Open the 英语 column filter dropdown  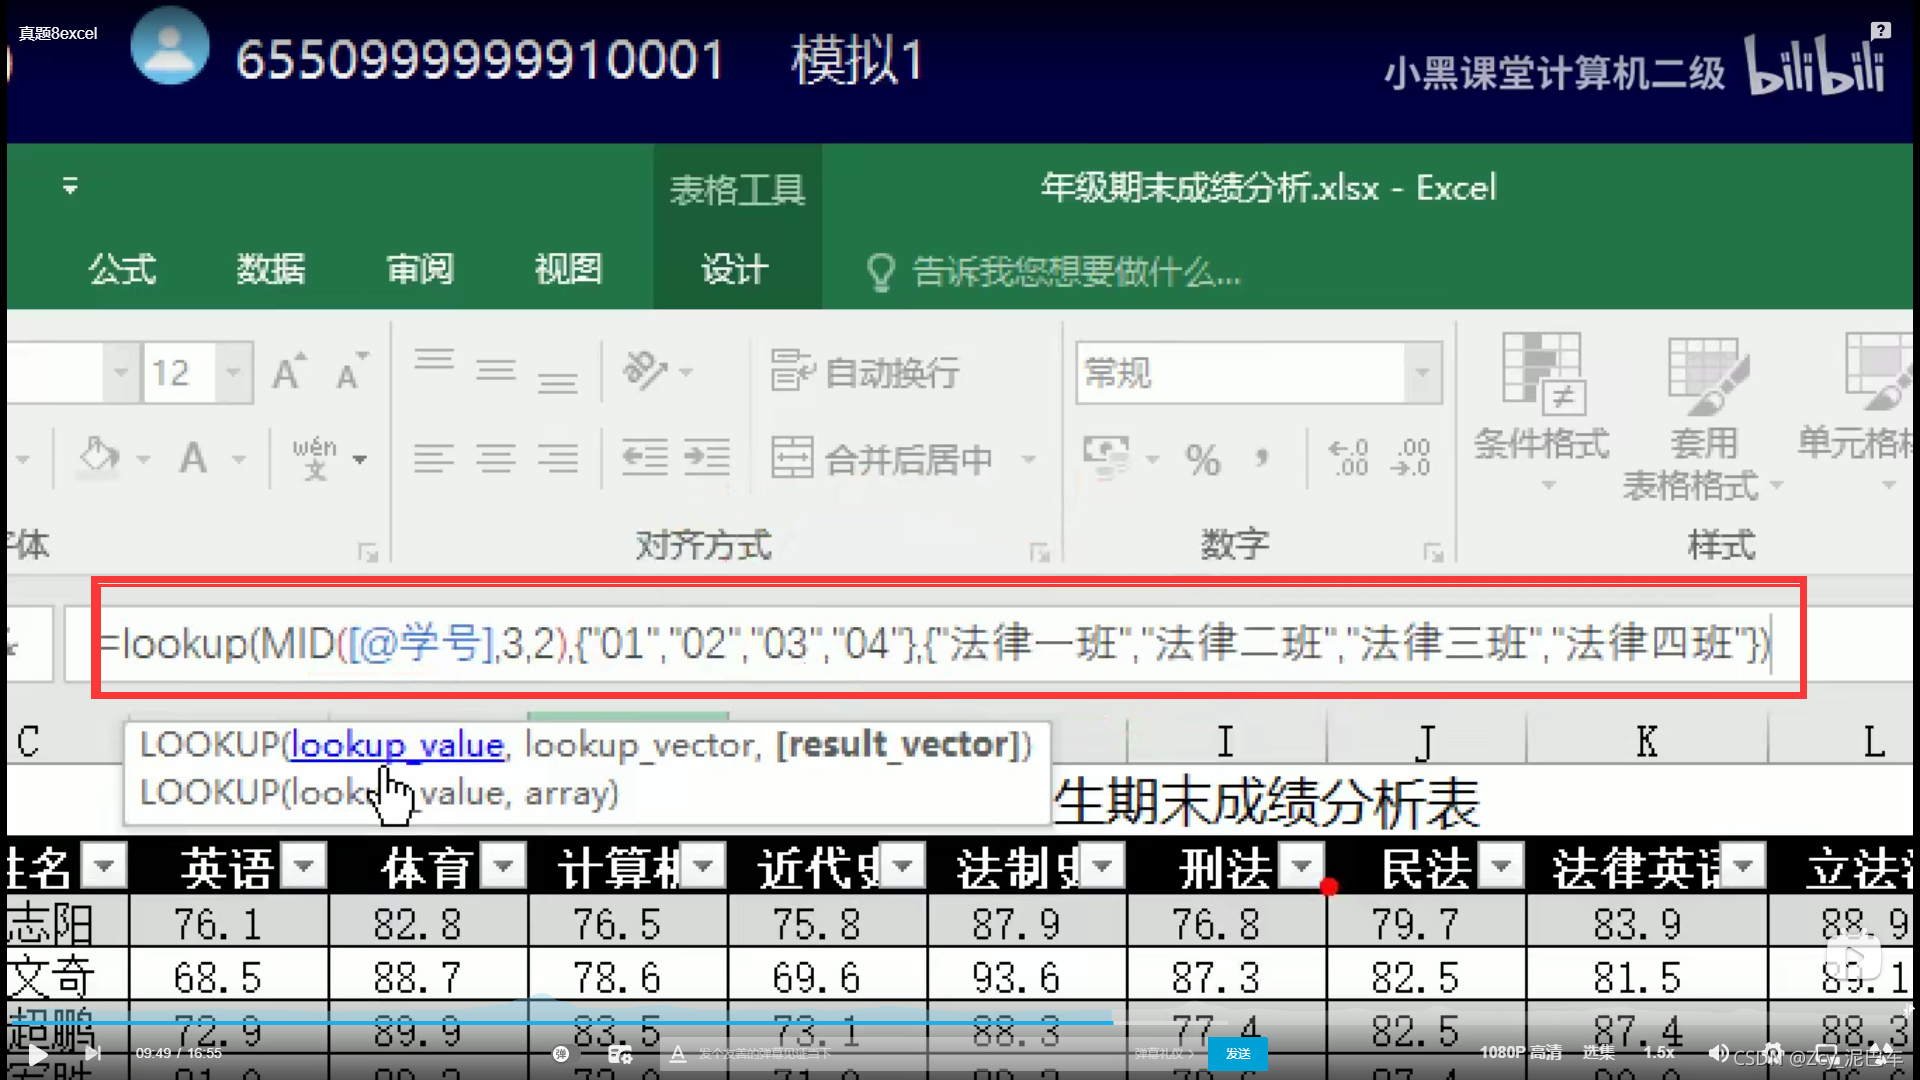(x=304, y=866)
